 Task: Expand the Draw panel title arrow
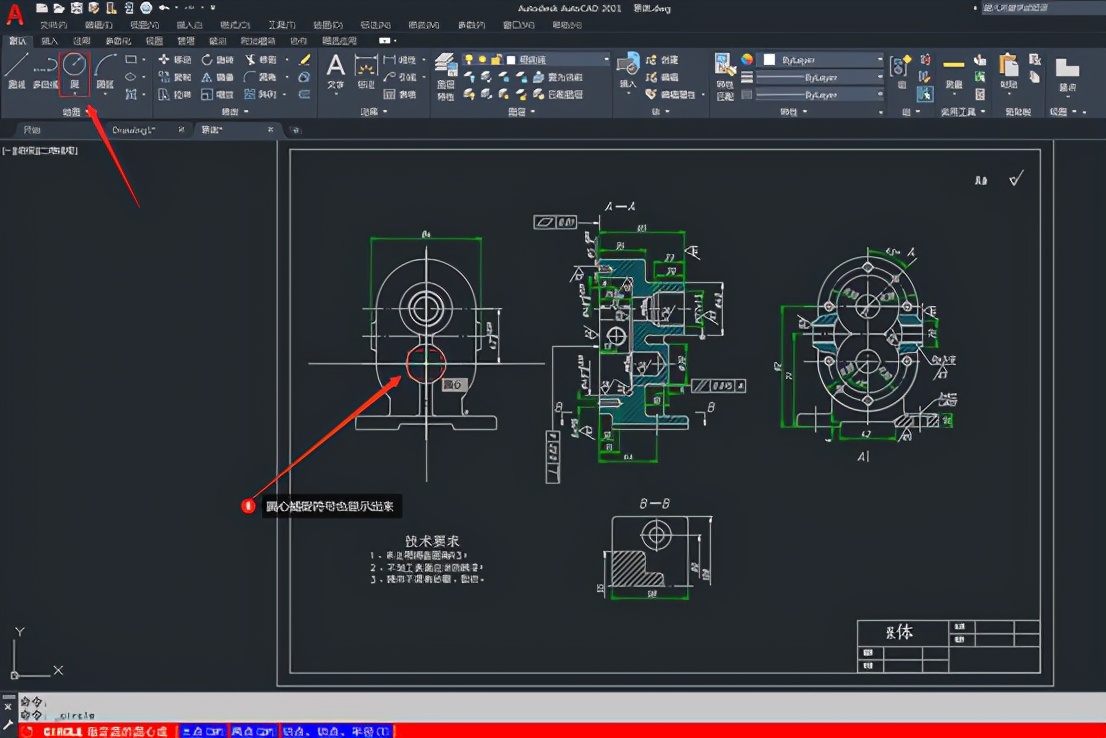(x=90, y=112)
